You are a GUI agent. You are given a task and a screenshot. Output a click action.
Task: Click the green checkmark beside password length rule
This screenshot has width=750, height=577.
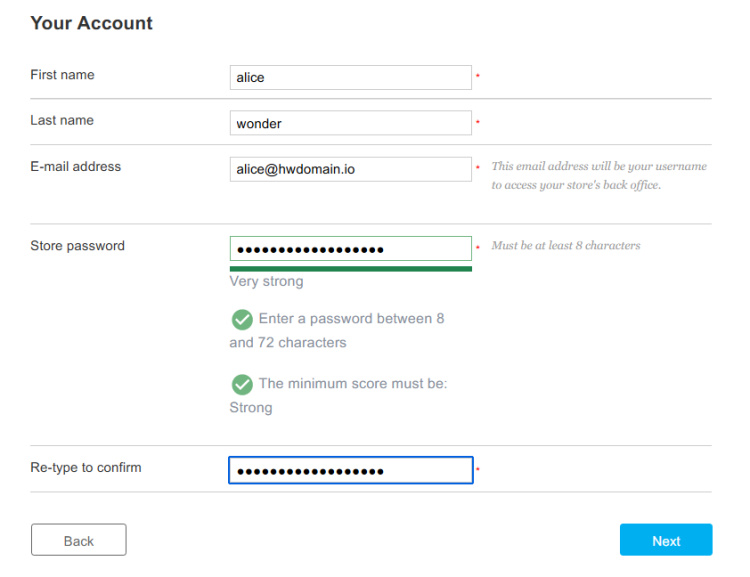pyautogui.click(x=241, y=319)
